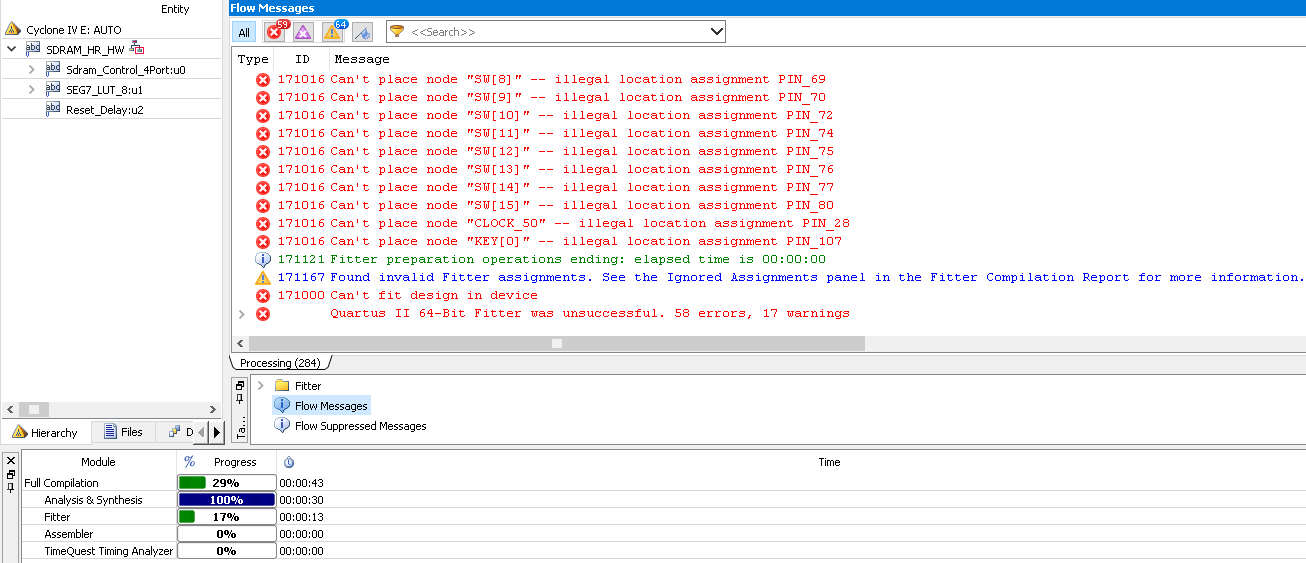Click the warning icon on message 171167
Screen dimensions: 1306x563
coord(263,277)
